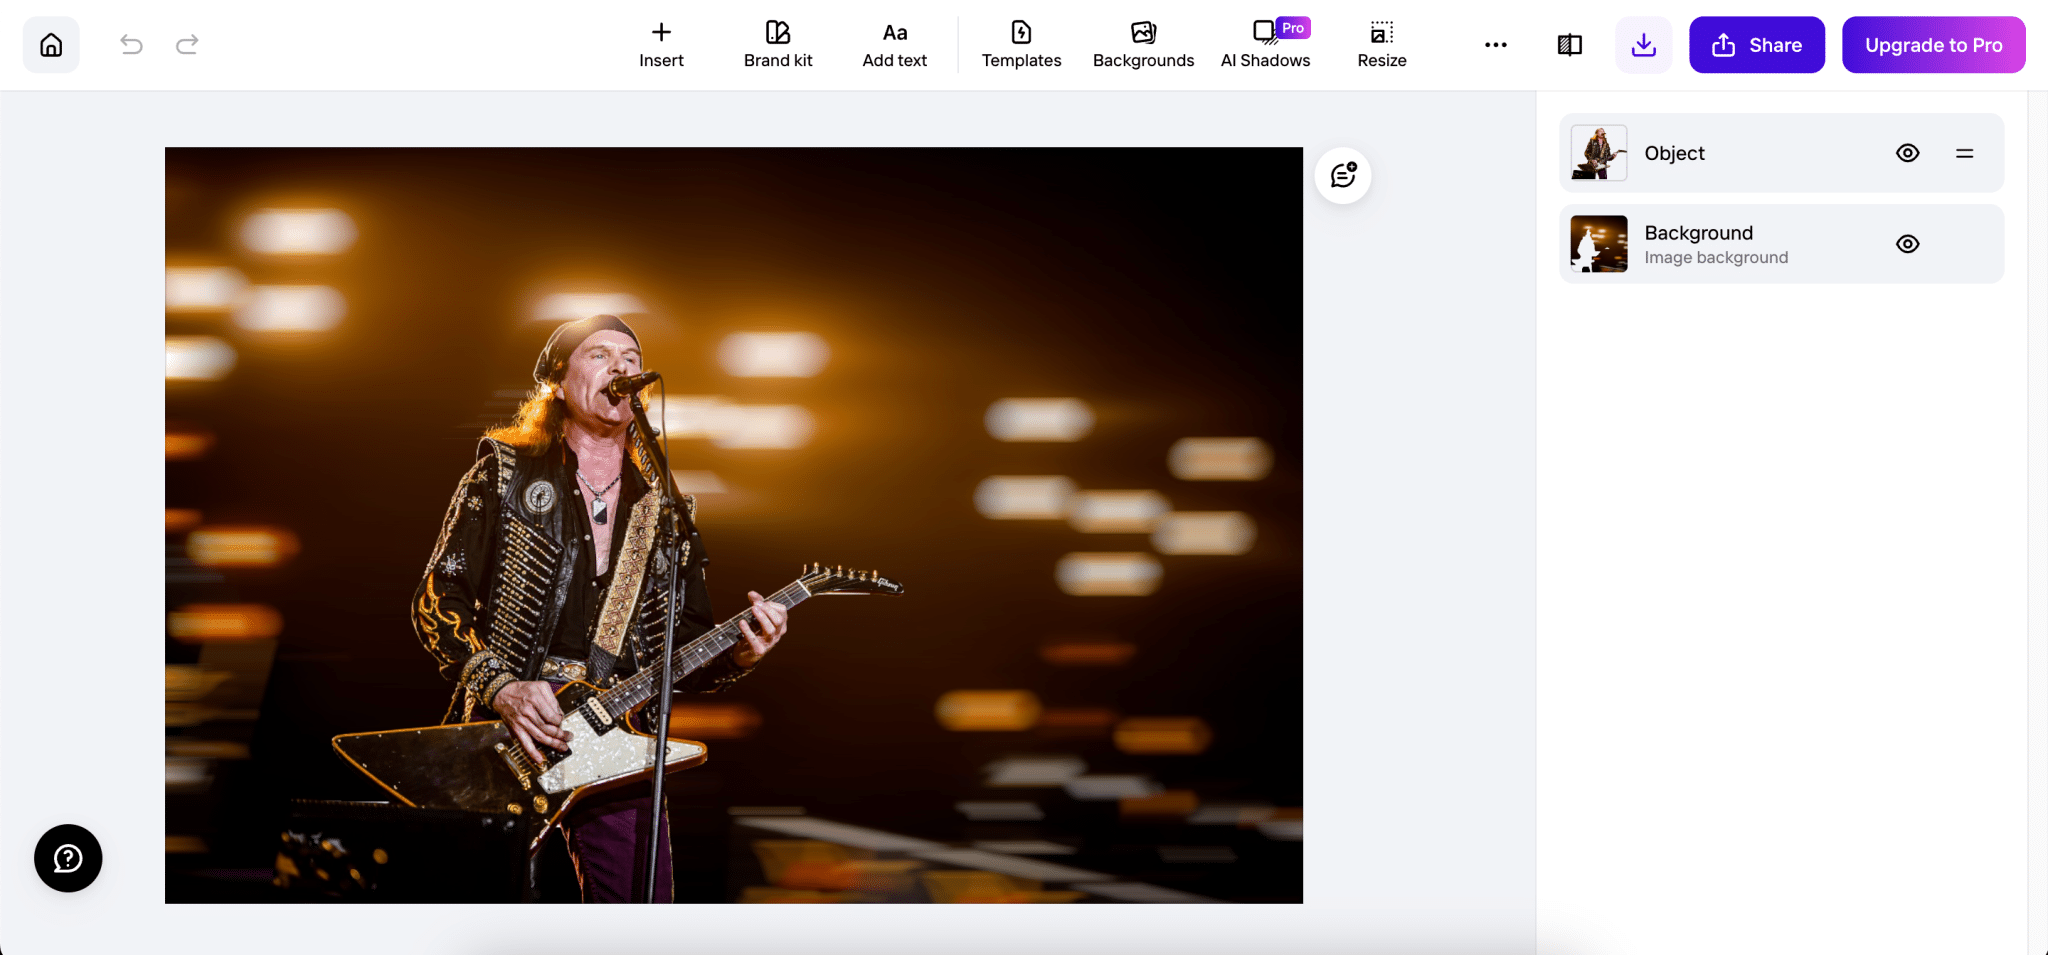Open the help chat bubble
The height and width of the screenshot is (955, 2048).
[x=67, y=858]
